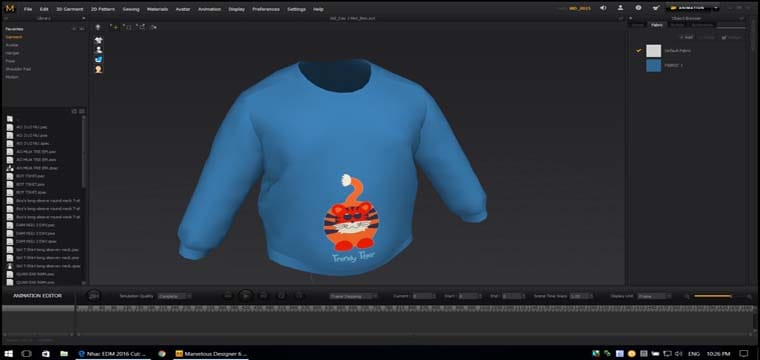
Task: Click the play button in Animation Editor
Action: click(x=246, y=296)
